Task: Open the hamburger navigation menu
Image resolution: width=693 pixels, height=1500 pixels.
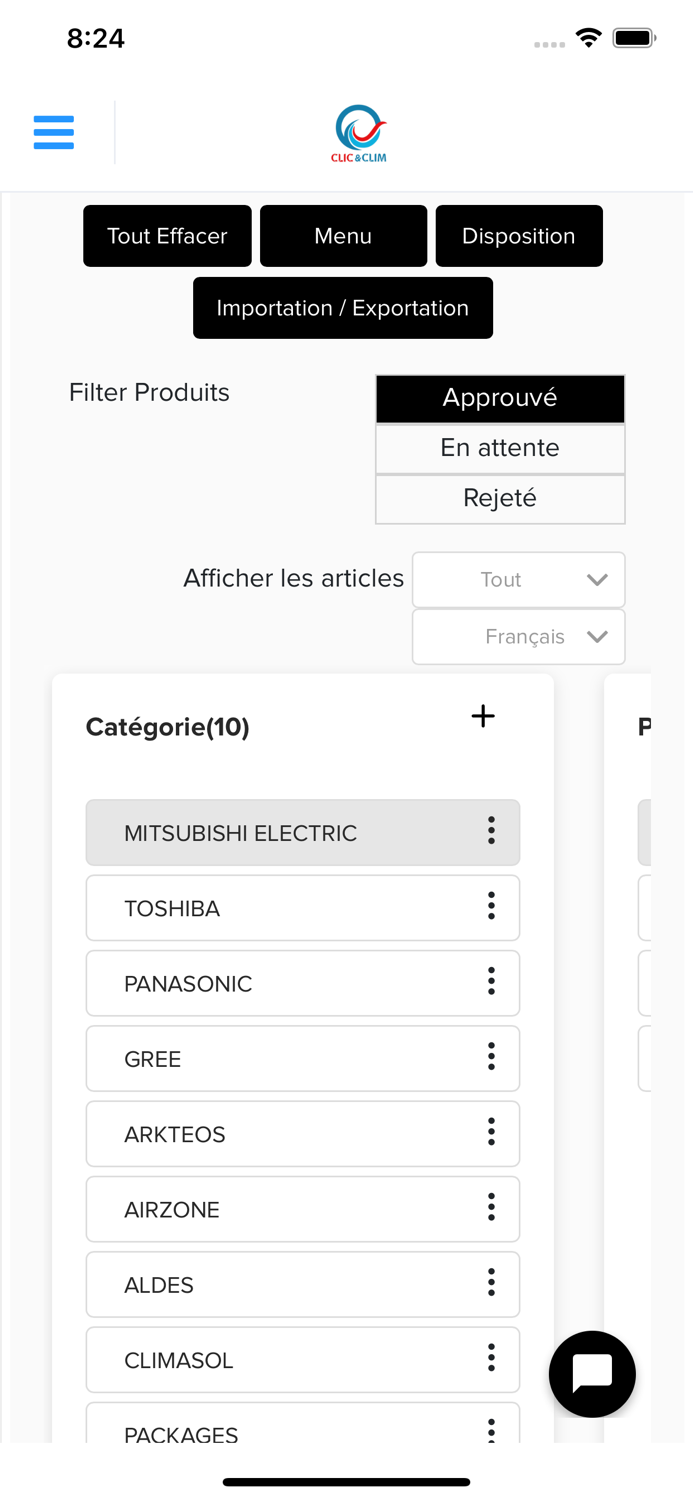Action: (x=54, y=131)
